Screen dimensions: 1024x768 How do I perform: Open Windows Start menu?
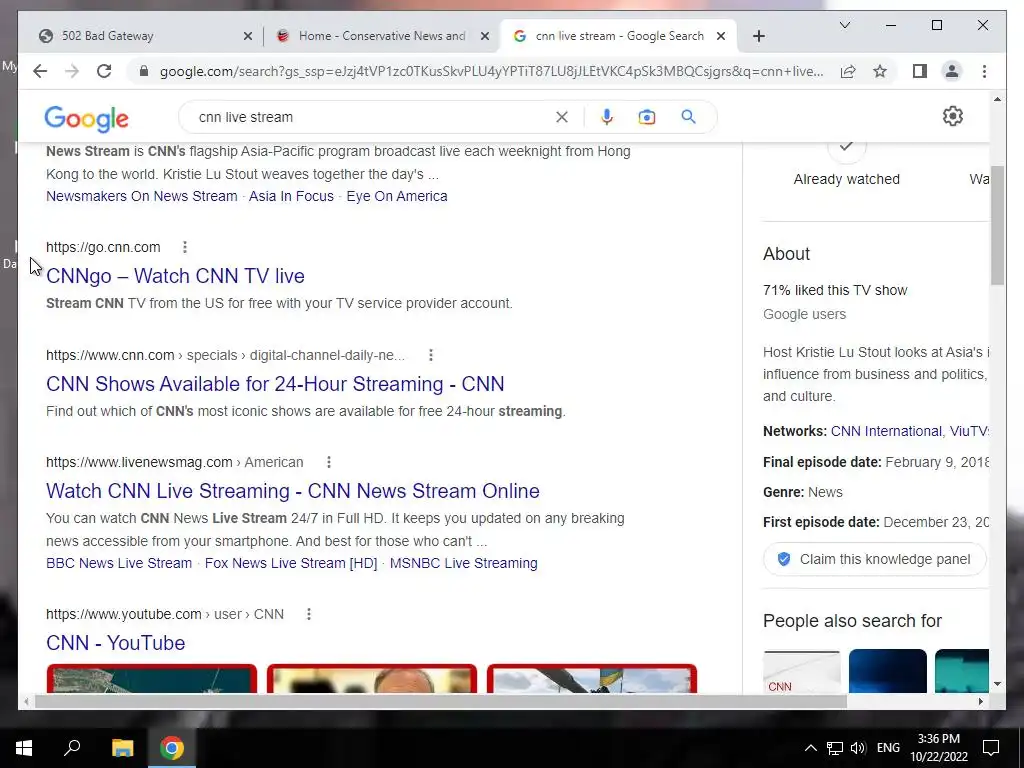(24, 748)
